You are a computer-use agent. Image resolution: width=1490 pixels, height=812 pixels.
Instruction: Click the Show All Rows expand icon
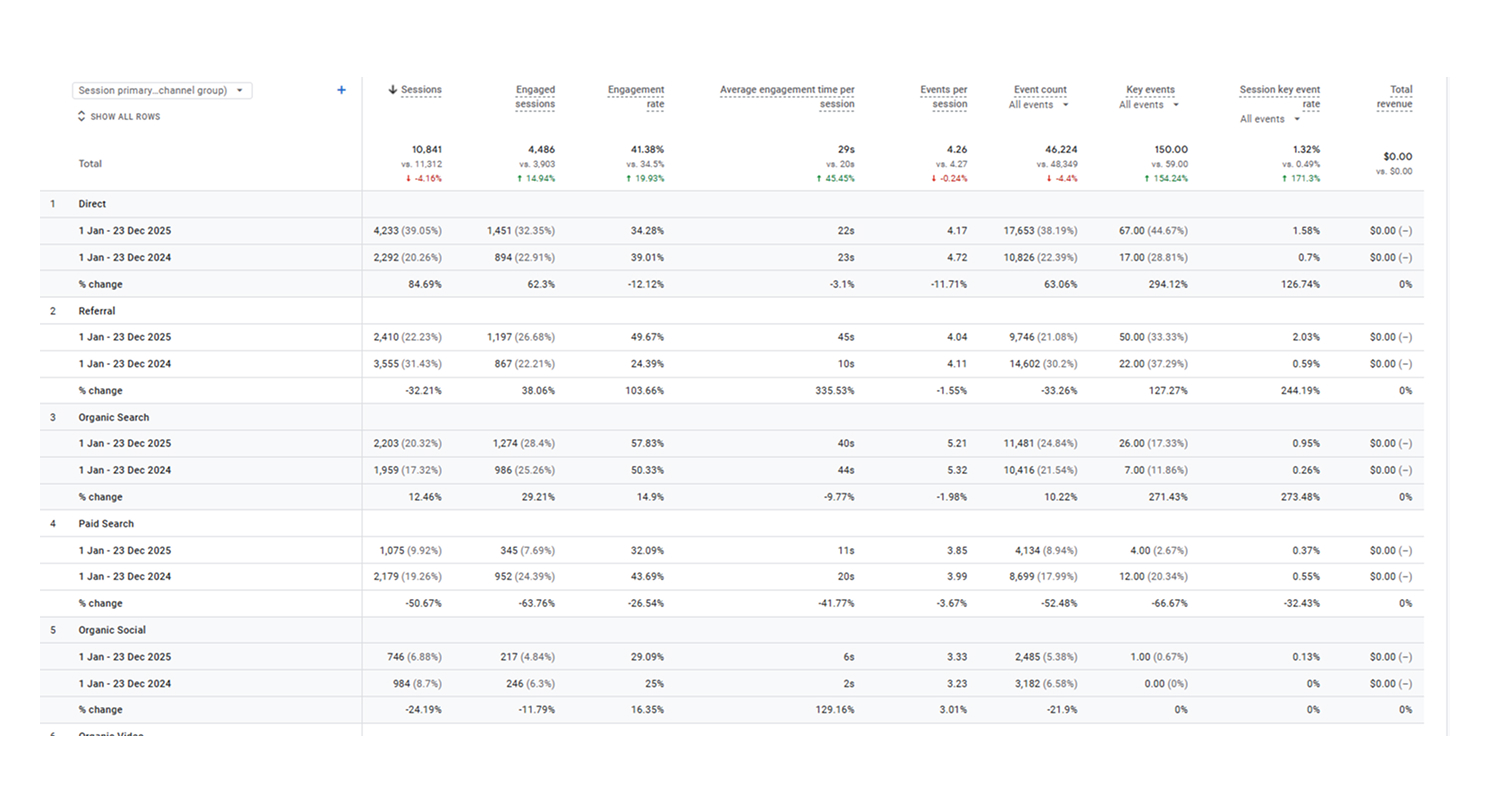[x=82, y=117]
